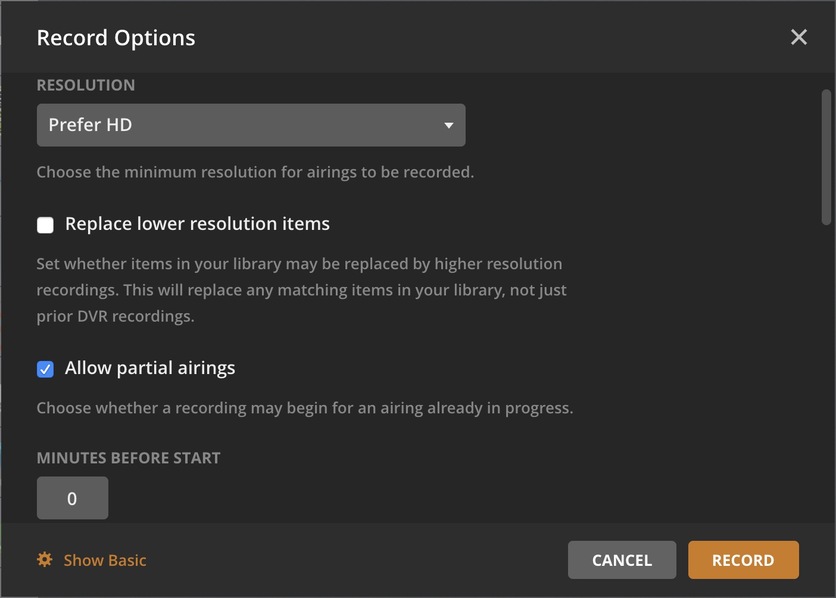Click the minimum resolution description text
The height and width of the screenshot is (598, 836).
click(x=255, y=172)
